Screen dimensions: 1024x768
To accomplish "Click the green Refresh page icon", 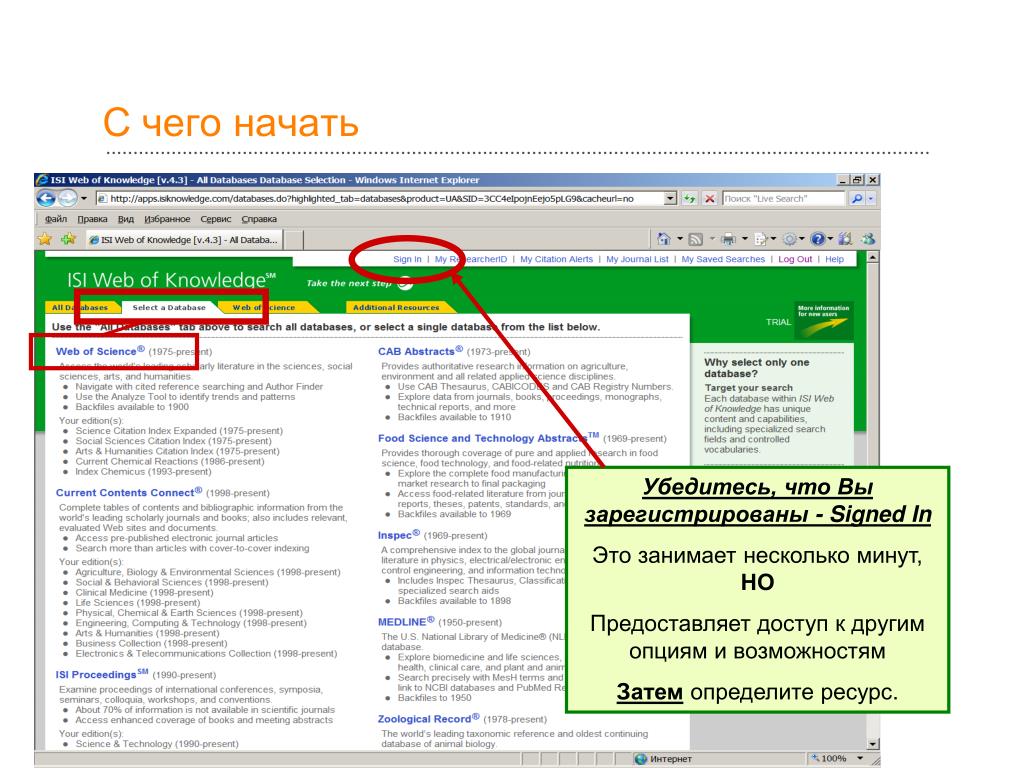I will pos(690,199).
